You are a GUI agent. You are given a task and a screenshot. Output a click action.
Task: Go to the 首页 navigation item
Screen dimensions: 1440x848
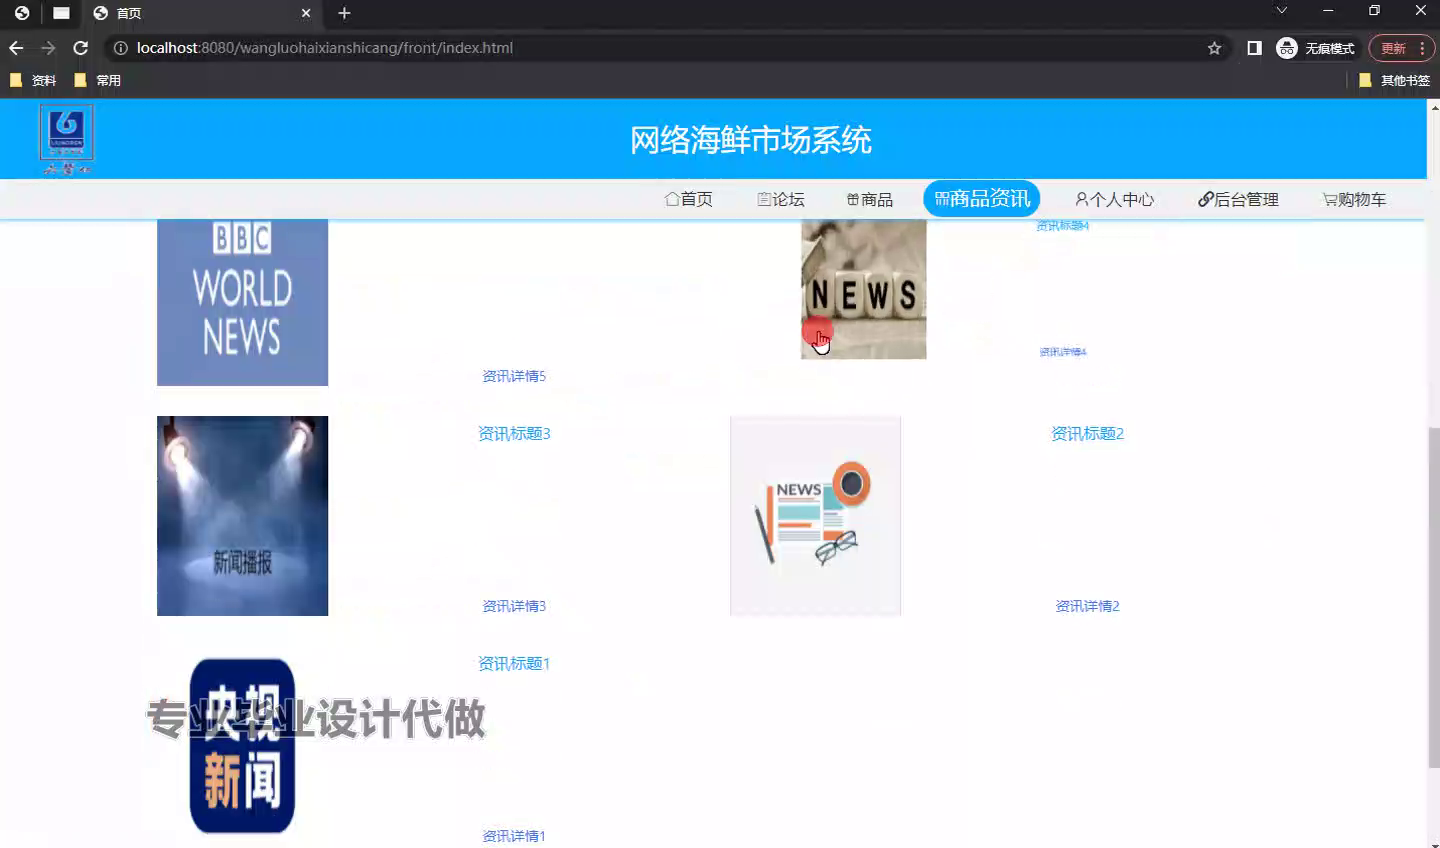click(x=689, y=199)
